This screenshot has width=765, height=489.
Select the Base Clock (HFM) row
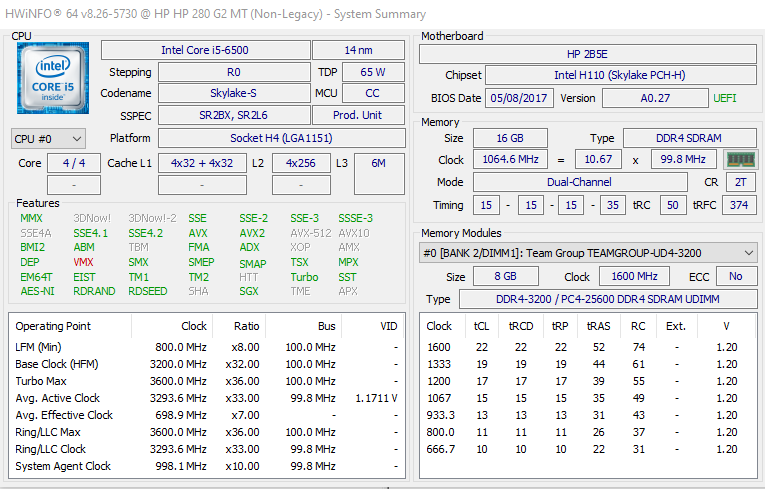pyautogui.click(x=207, y=364)
